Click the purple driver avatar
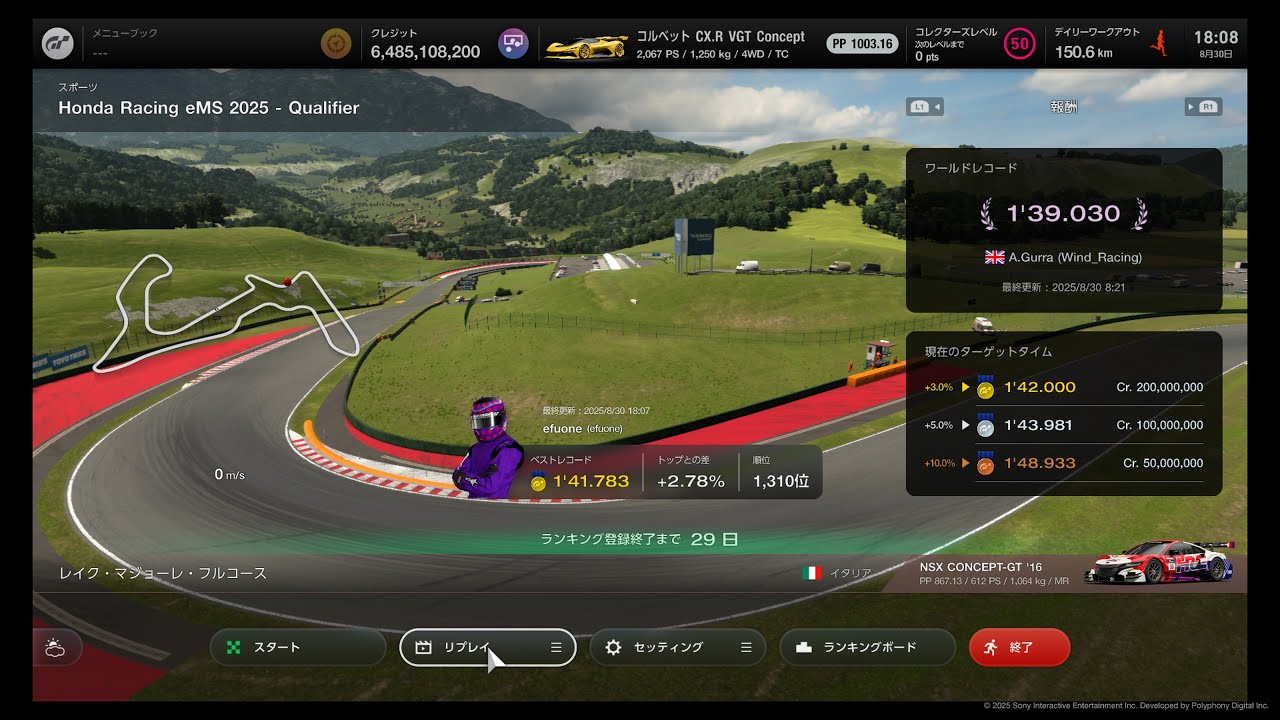Viewport: 1280px width, 720px height. 488,447
